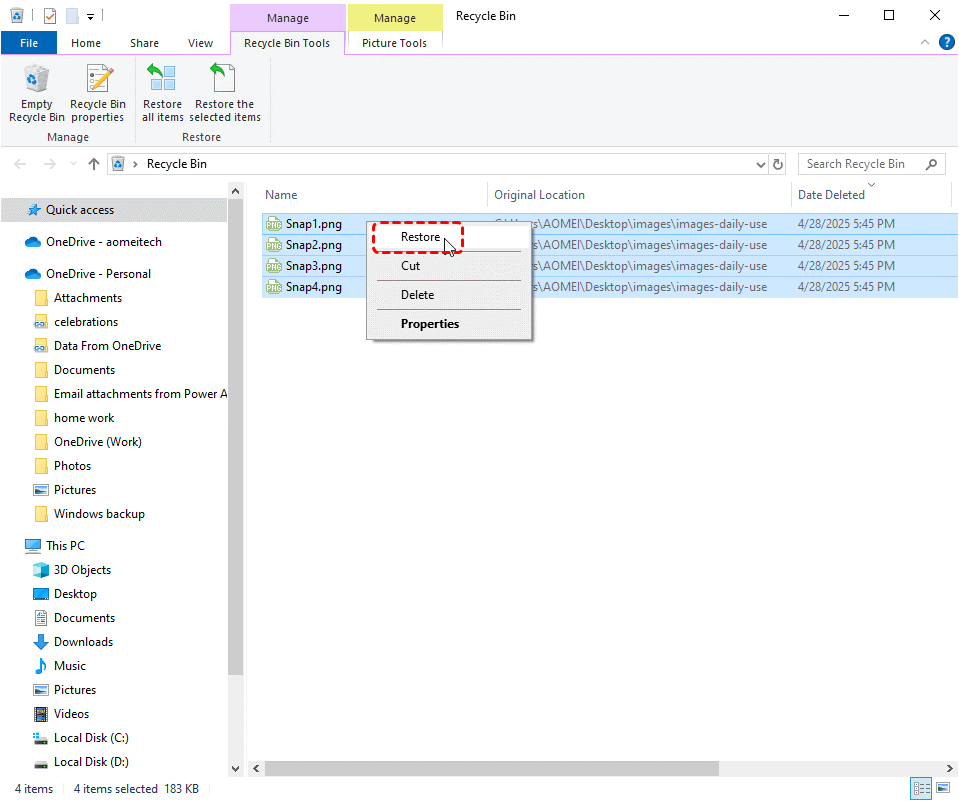Collapse the ribbon with the chevron
The height and width of the screenshot is (801, 959).
tap(925, 43)
